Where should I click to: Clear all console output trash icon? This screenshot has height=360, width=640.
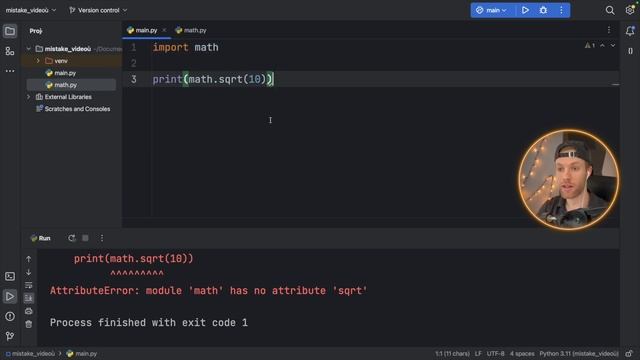[29, 324]
